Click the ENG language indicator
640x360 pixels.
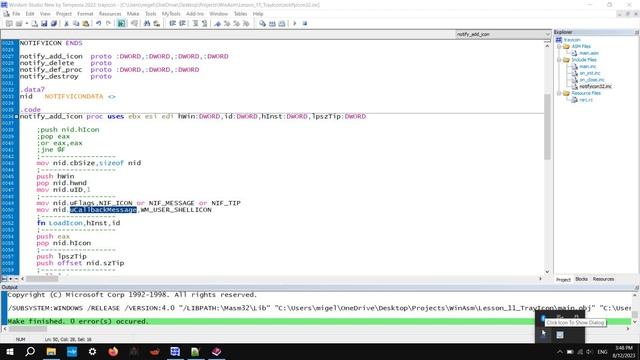click(x=602, y=352)
